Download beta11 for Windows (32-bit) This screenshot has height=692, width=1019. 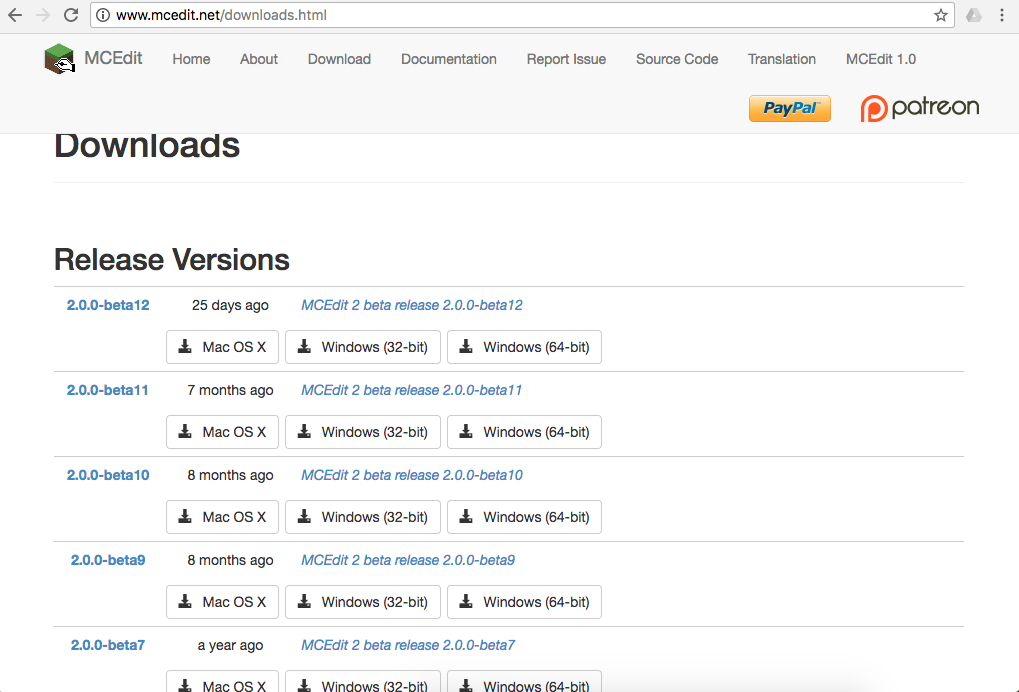coord(363,432)
